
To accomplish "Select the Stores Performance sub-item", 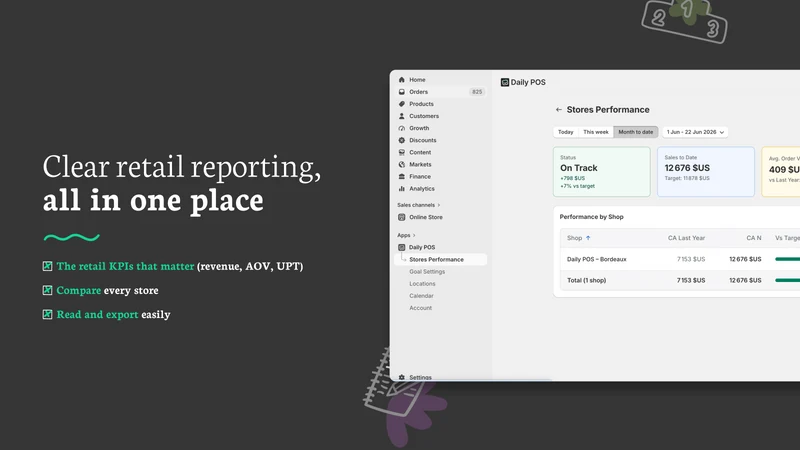I will coord(441,259).
